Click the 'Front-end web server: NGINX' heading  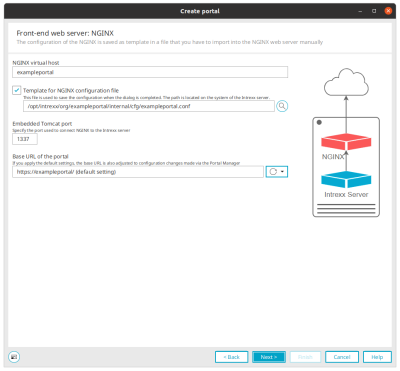(65, 33)
